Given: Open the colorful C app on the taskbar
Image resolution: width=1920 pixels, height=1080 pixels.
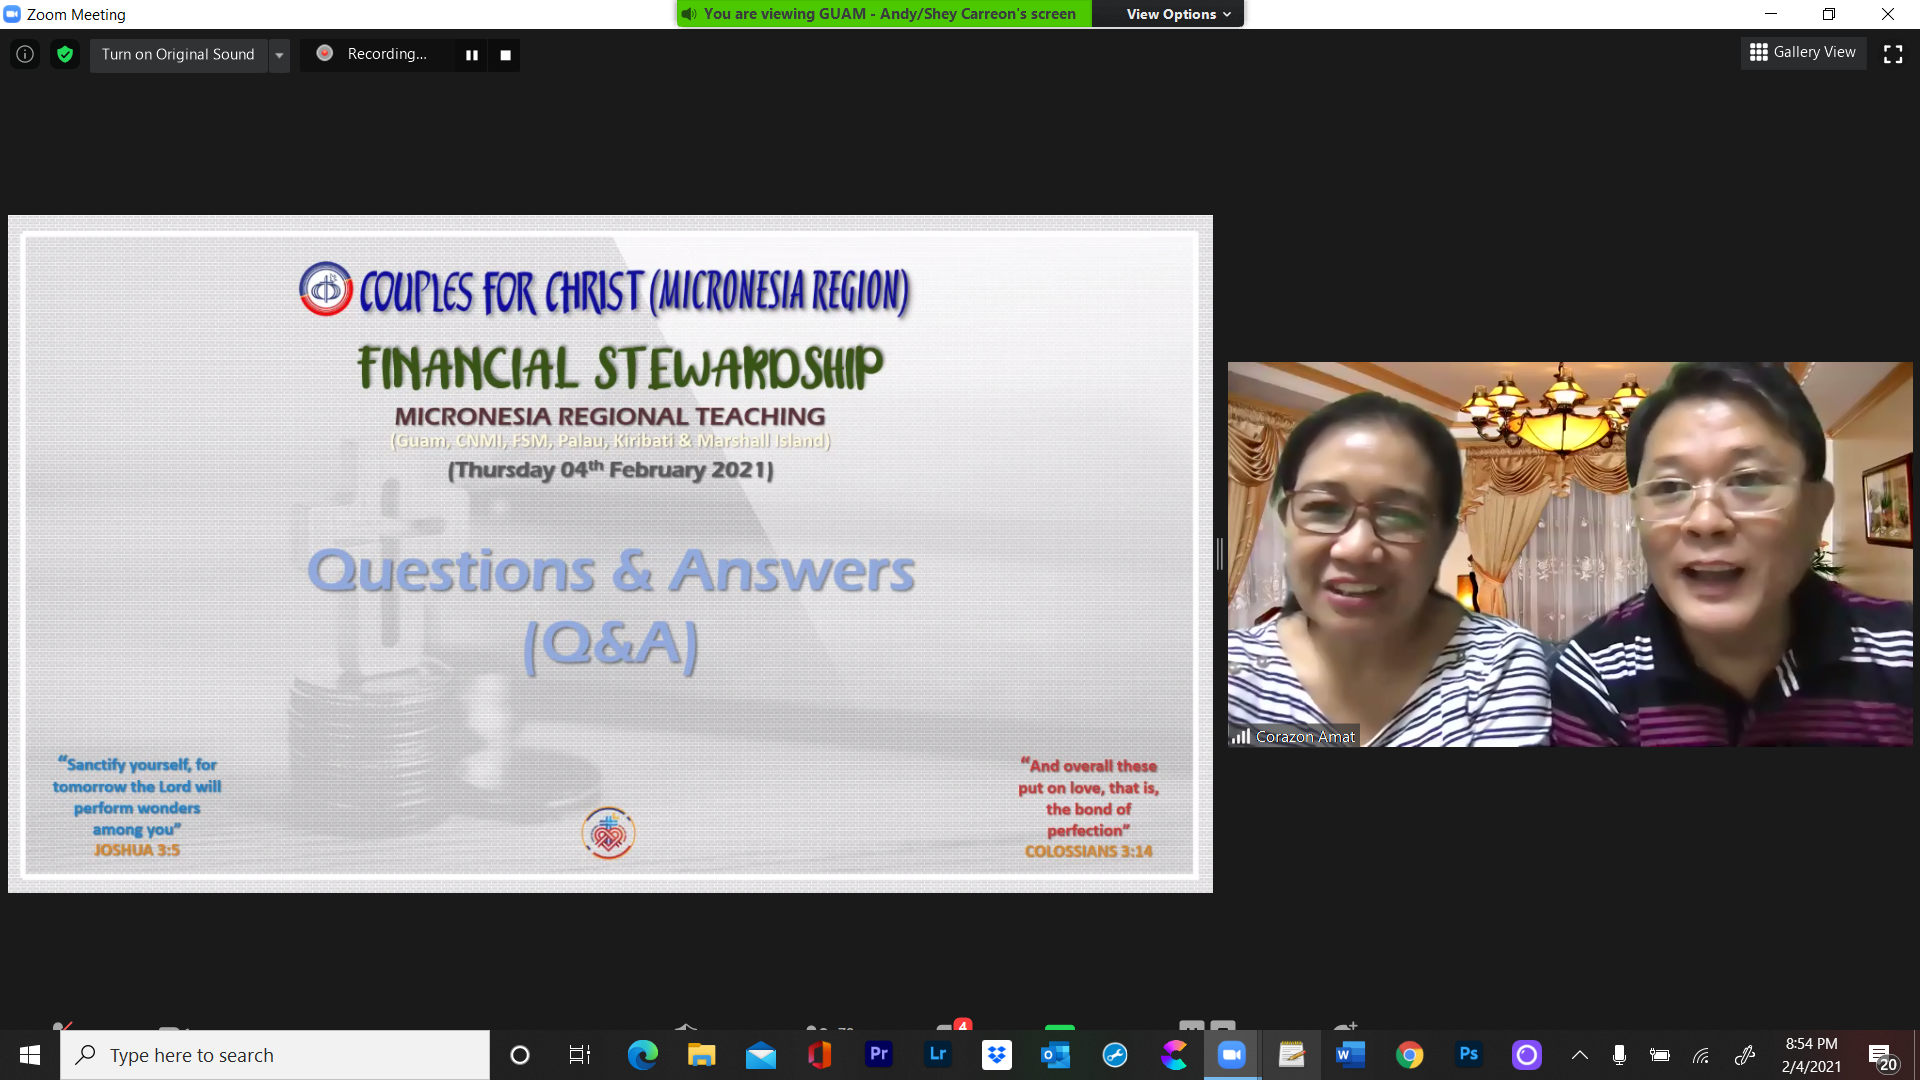Looking at the screenshot, I should [1174, 1055].
